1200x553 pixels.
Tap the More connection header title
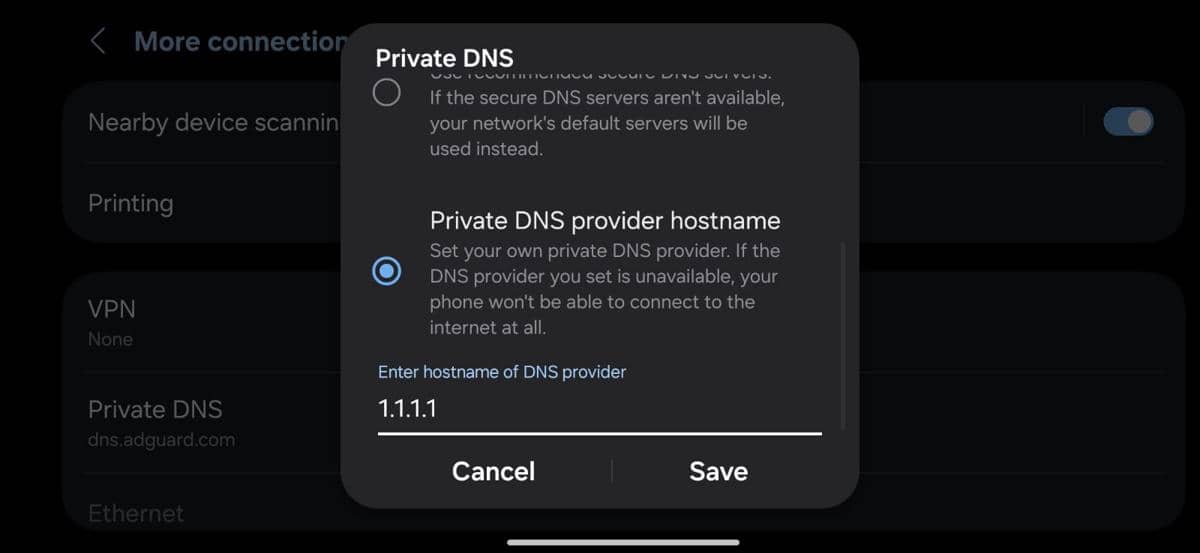tap(239, 42)
